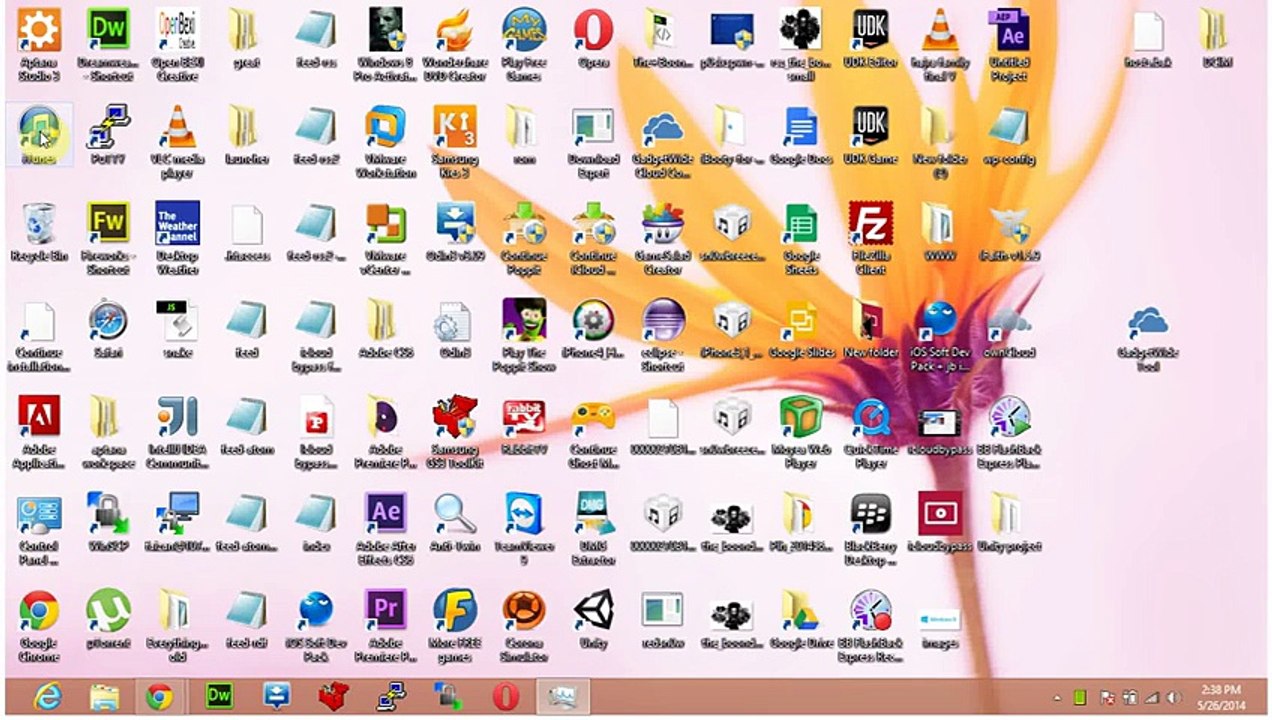This screenshot has width=1272, height=720.
Task: Open Dreamweaver from the taskbar
Action: coord(219,696)
